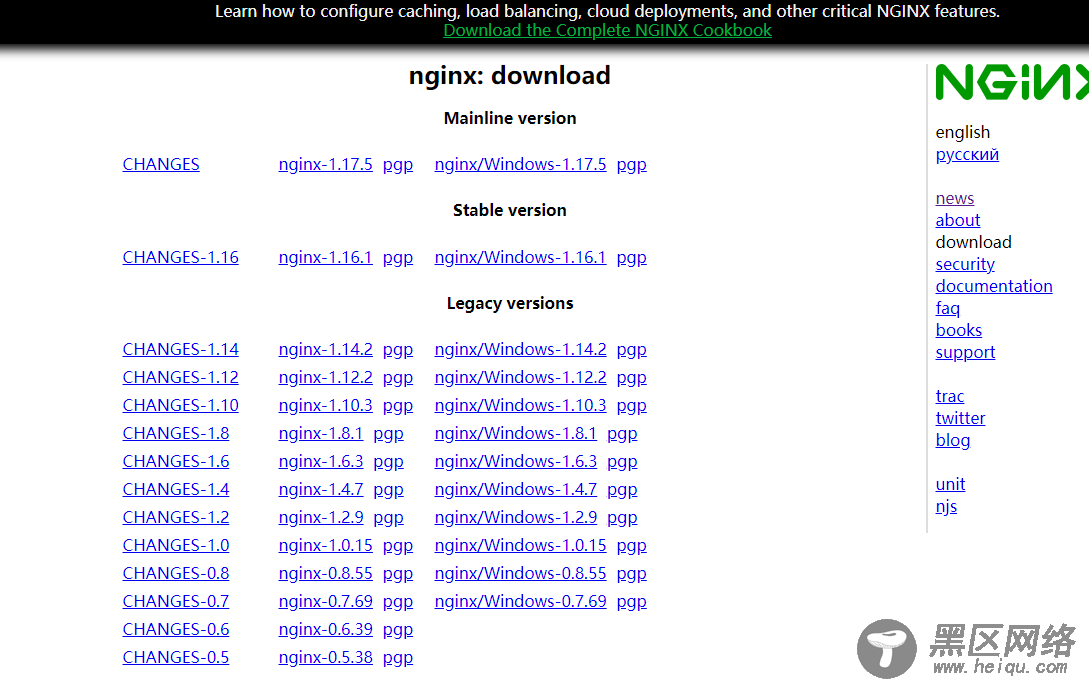Open CHANGES-1.4 link
This screenshot has width=1089, height=684.
click(176, 490)
